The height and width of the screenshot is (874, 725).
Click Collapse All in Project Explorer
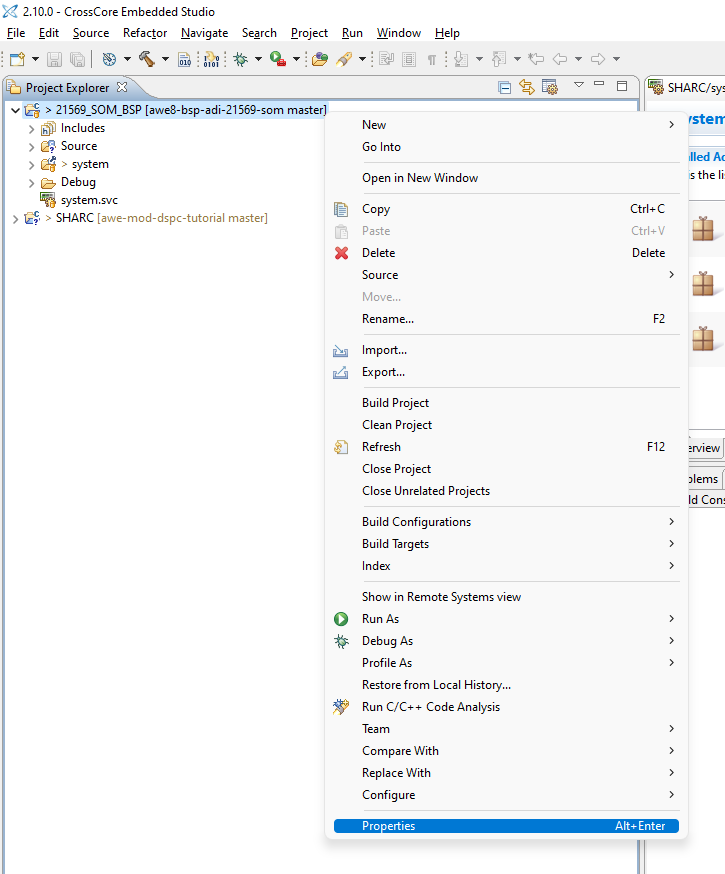click(505, 87)
